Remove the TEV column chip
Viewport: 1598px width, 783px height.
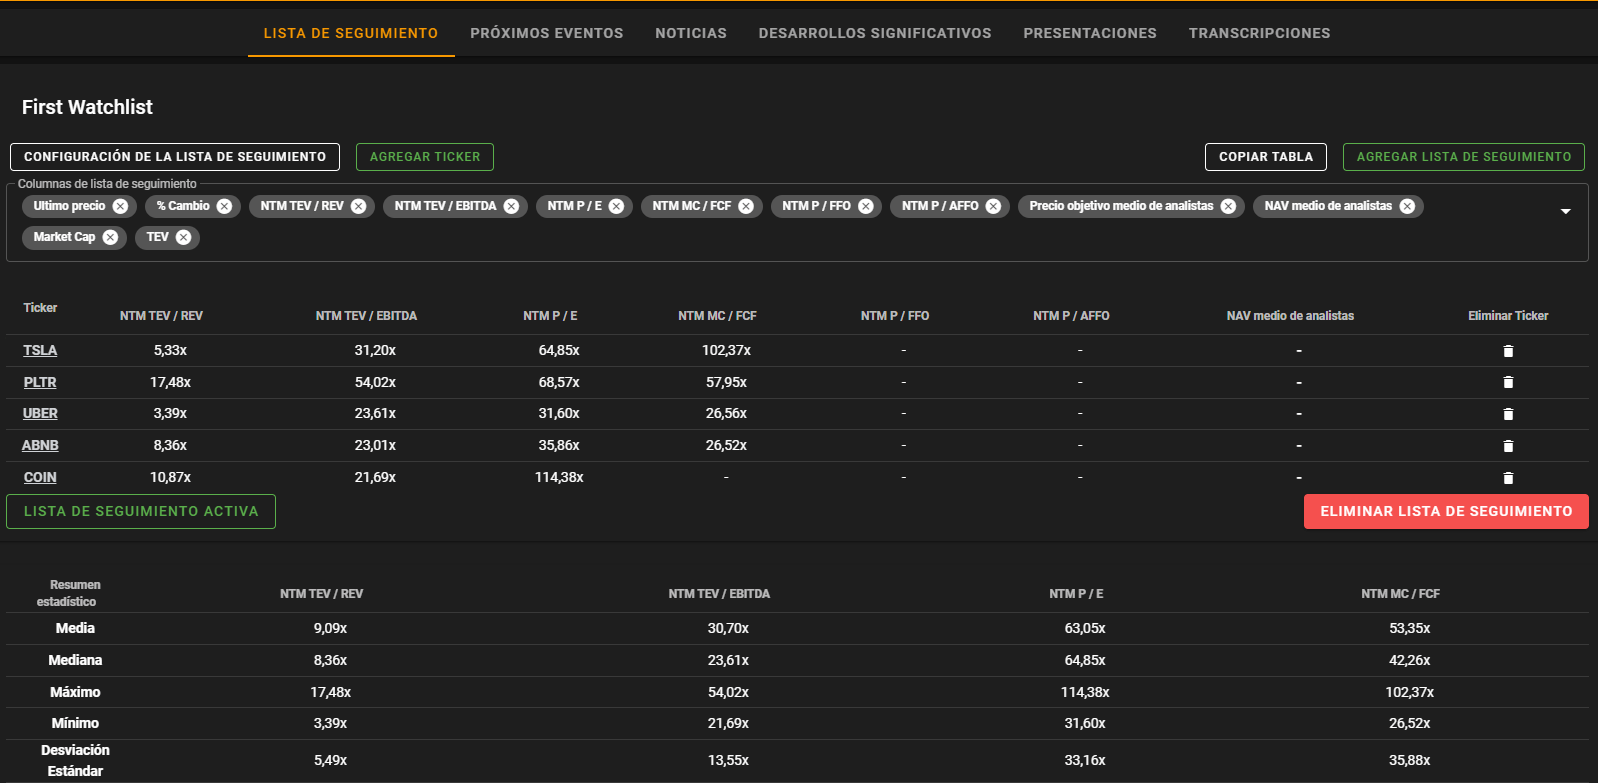[183, 237]
